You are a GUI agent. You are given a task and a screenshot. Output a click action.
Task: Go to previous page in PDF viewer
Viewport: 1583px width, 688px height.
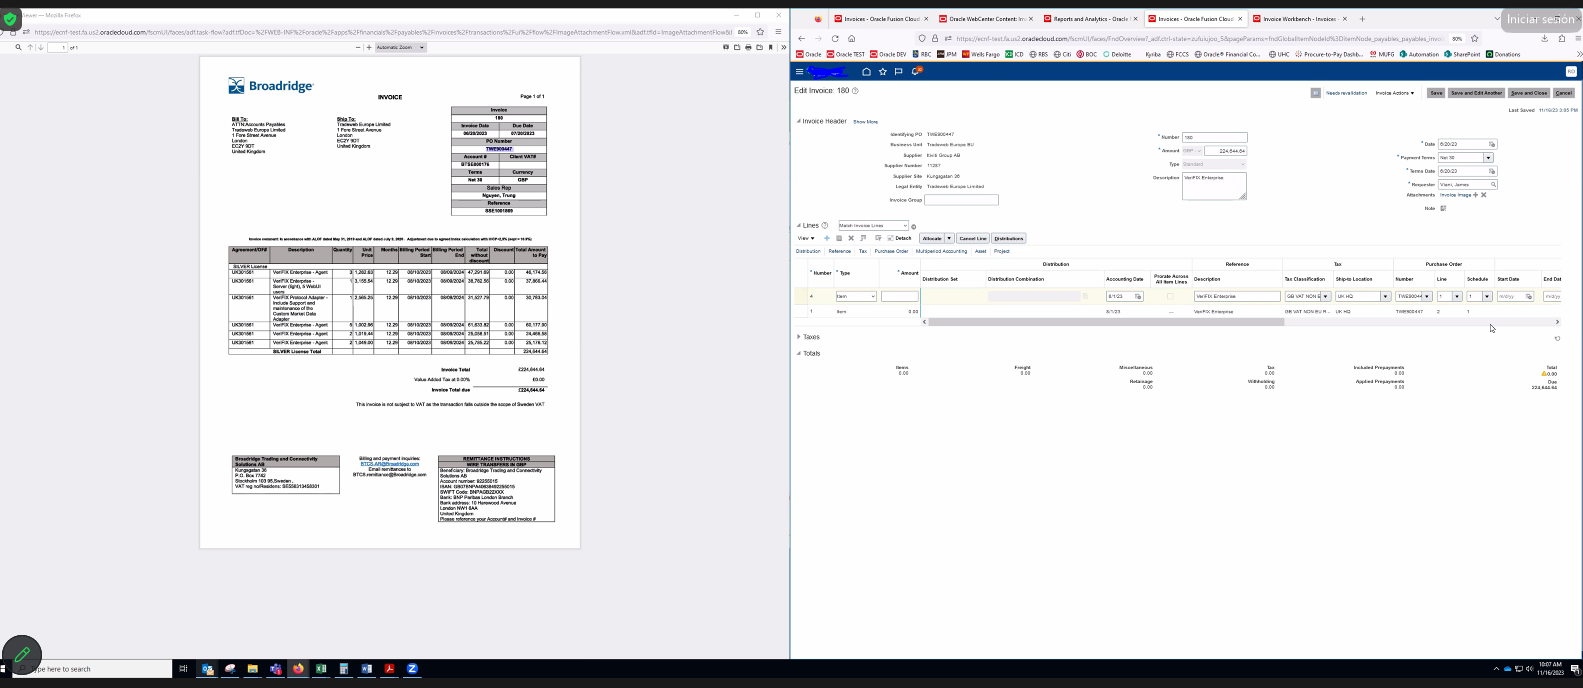[30, 47]
